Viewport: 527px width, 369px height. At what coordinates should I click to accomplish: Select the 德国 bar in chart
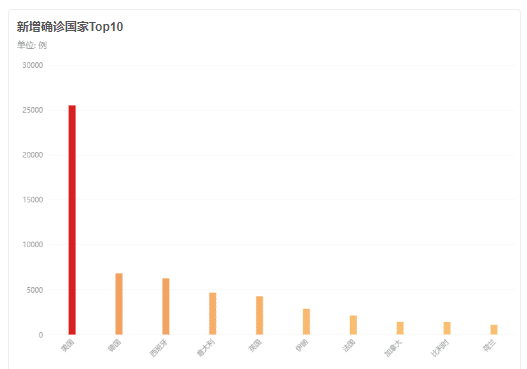point(119,304)
